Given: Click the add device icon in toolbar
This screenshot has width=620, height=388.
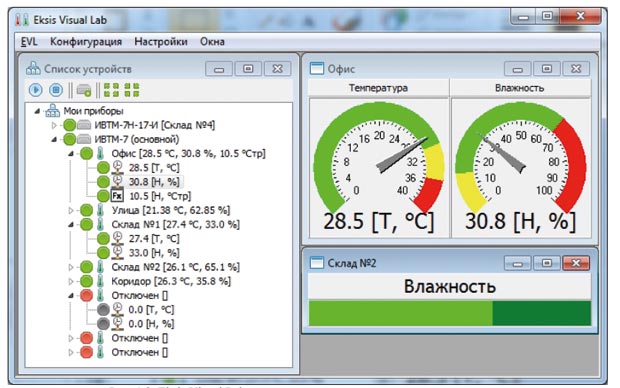Looking at the screenshot, I should [x=84, y=90].
